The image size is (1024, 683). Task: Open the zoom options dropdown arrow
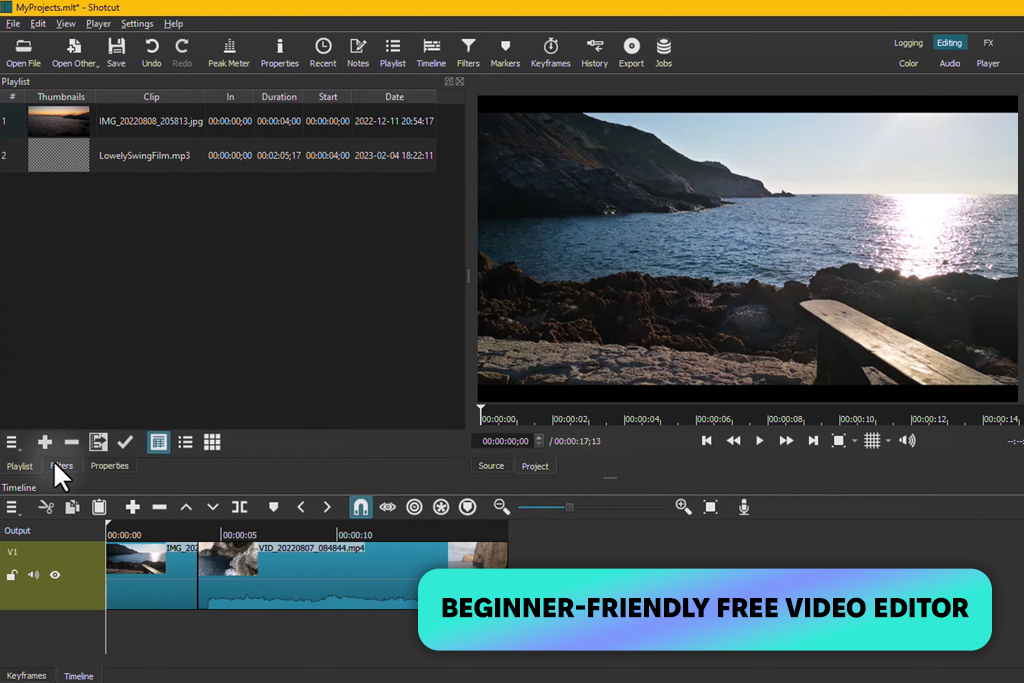pyautogui.click(x=854, y=441)
